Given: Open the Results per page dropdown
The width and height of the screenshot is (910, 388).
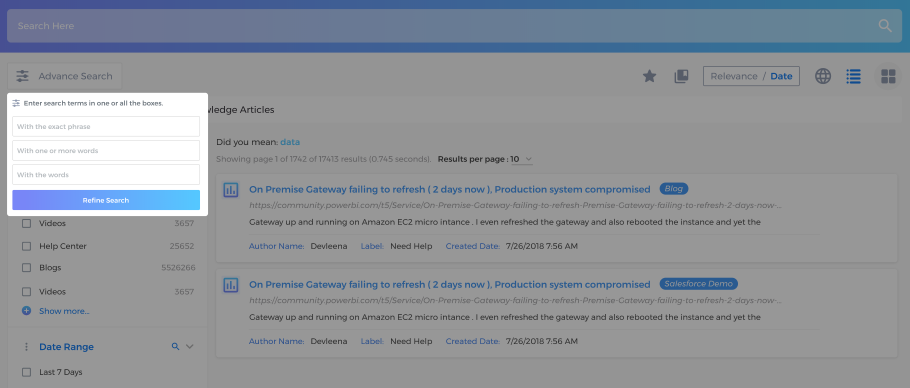Looking at the screenshot, I should (x=522, y=159).
